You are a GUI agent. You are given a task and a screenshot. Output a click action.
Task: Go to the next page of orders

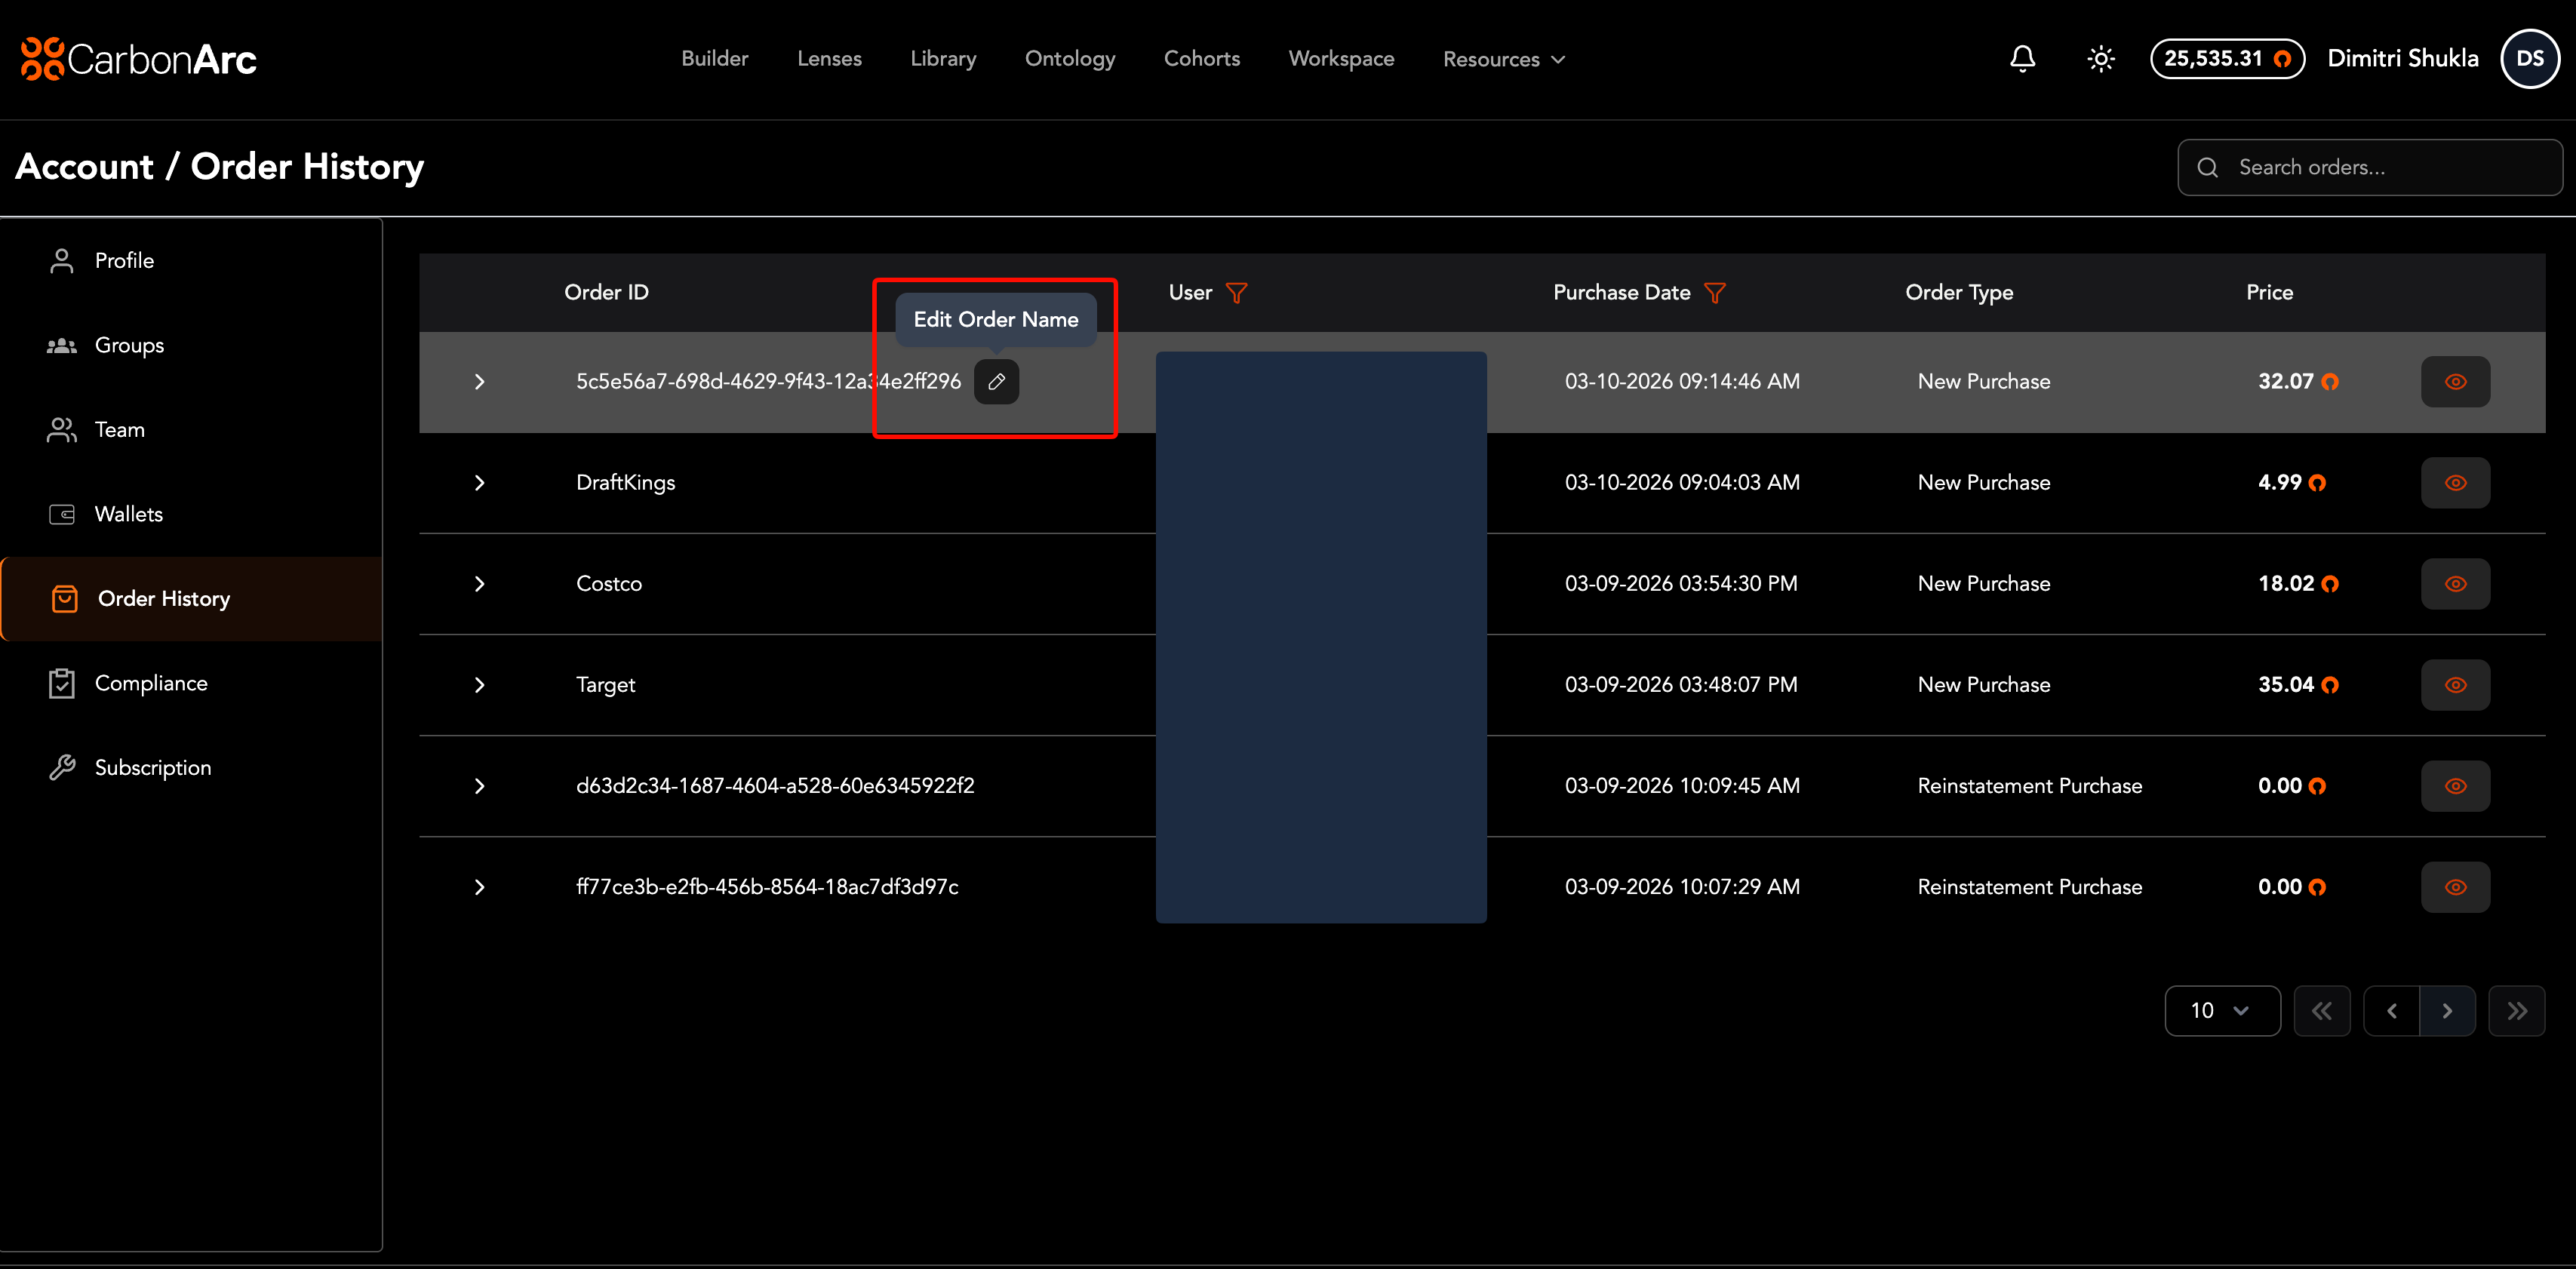pos(2447,1011)
